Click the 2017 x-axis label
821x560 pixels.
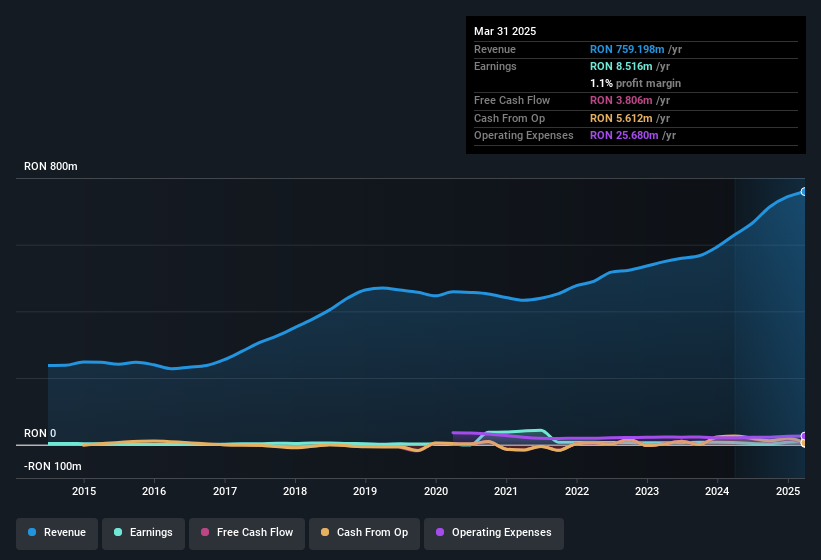225,491
